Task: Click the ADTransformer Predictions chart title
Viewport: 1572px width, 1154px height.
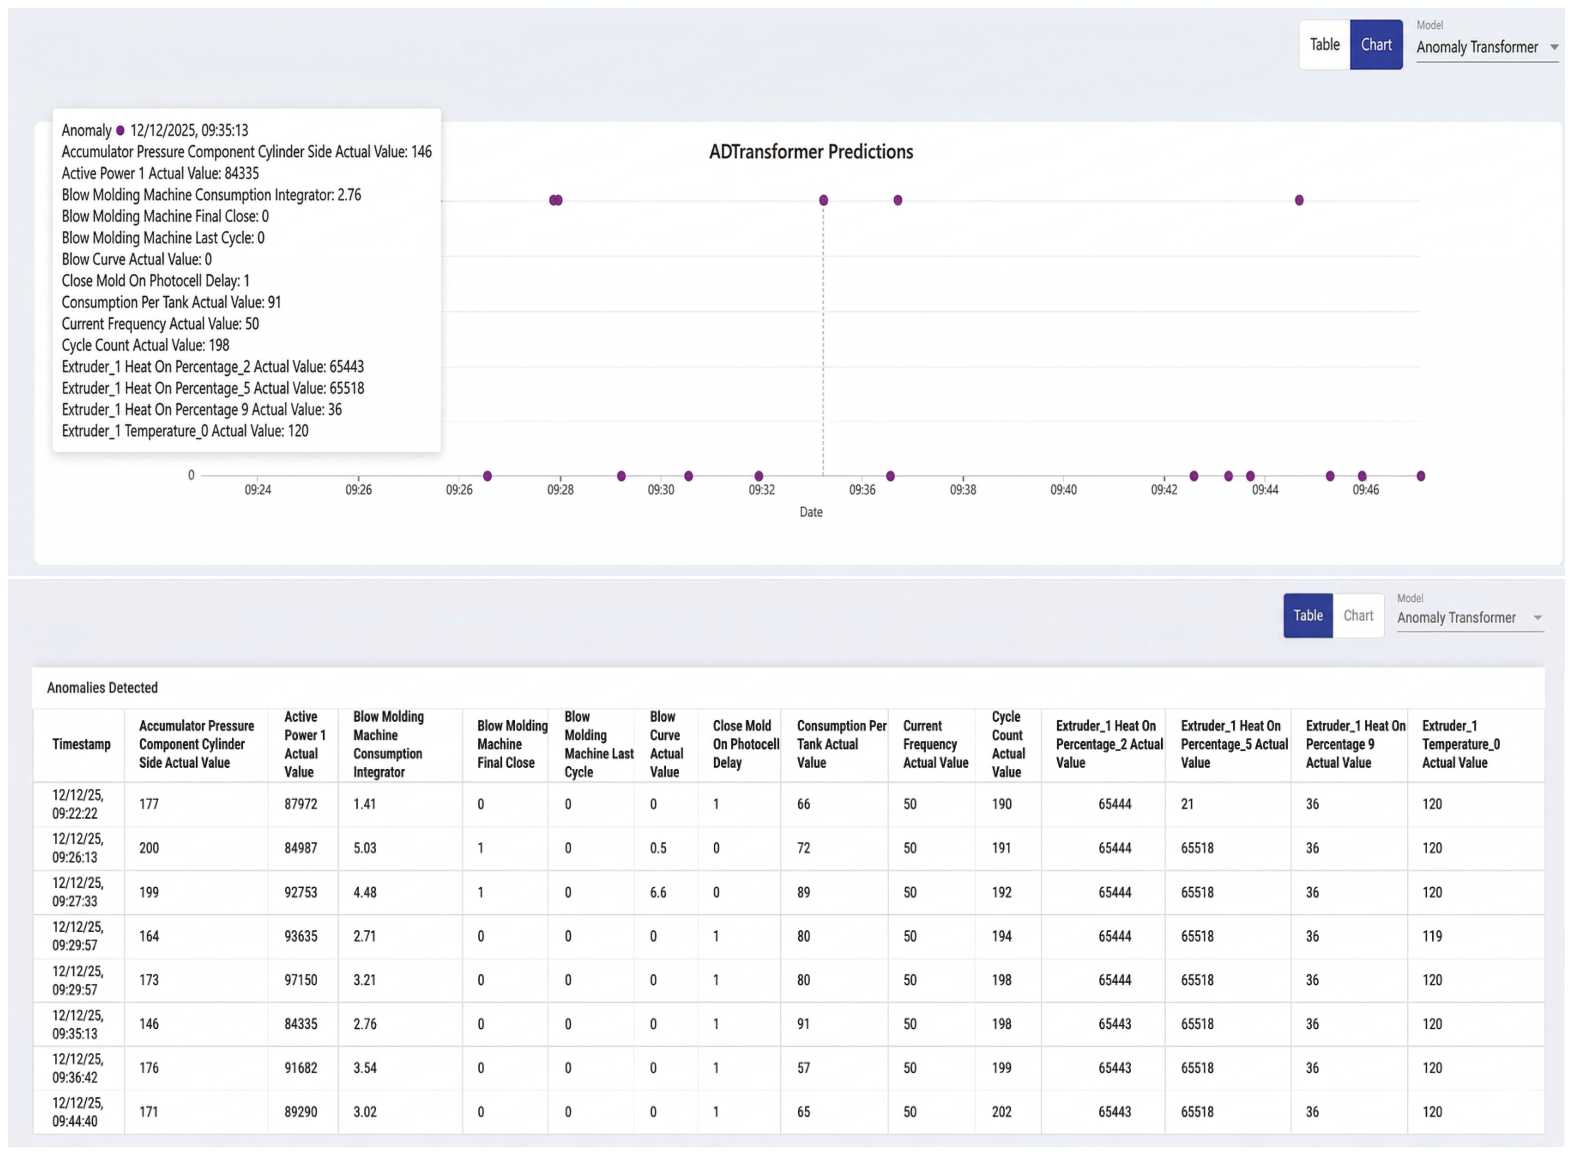Action: (811, 152)
